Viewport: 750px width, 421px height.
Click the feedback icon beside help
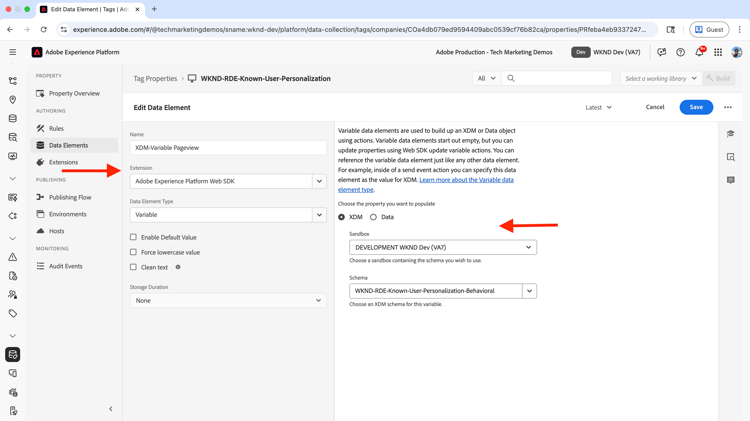click(662, 52)
